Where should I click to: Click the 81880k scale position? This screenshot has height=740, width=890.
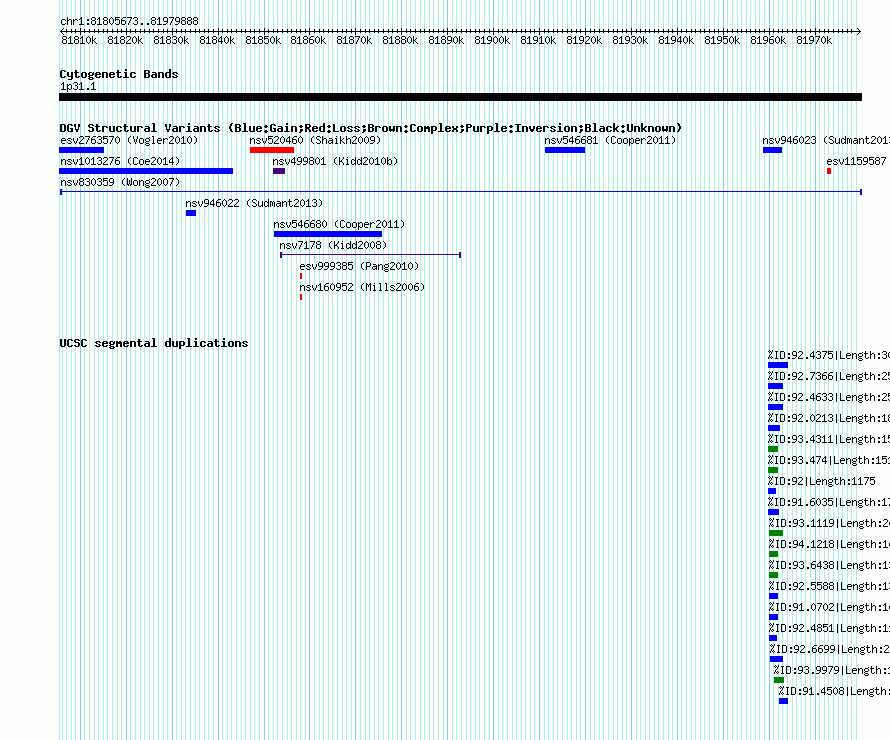tap(400, 40)
